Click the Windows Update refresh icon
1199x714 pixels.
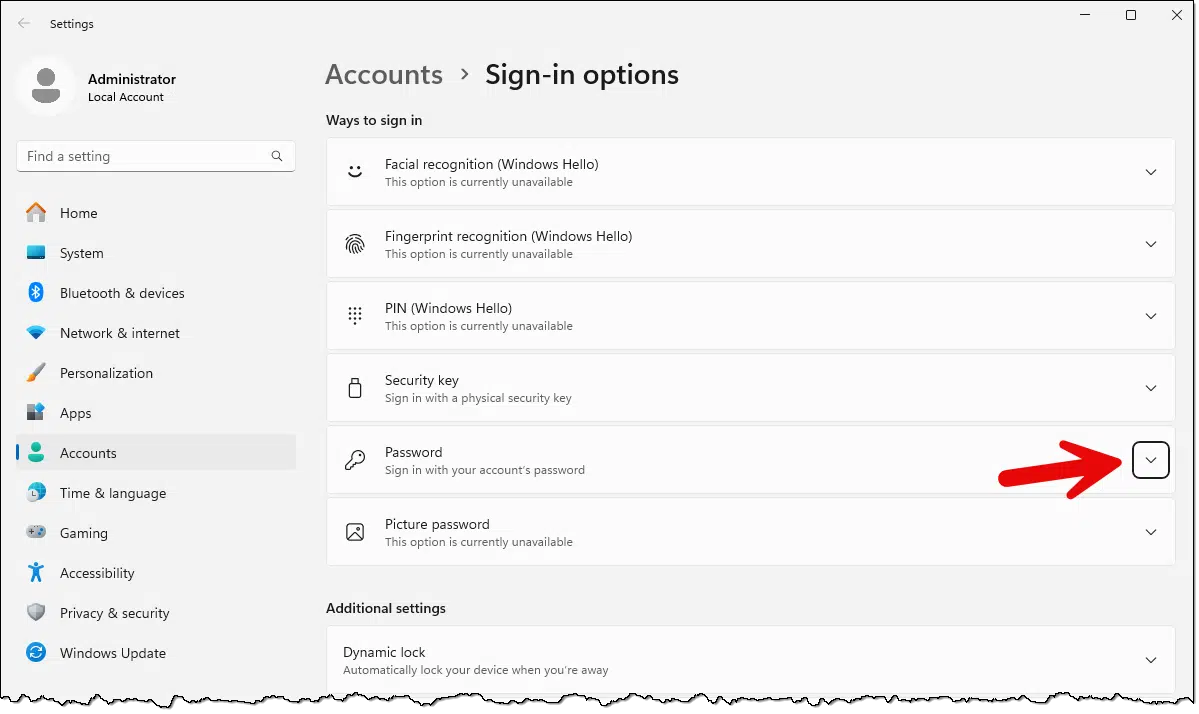tap(36, 652)
